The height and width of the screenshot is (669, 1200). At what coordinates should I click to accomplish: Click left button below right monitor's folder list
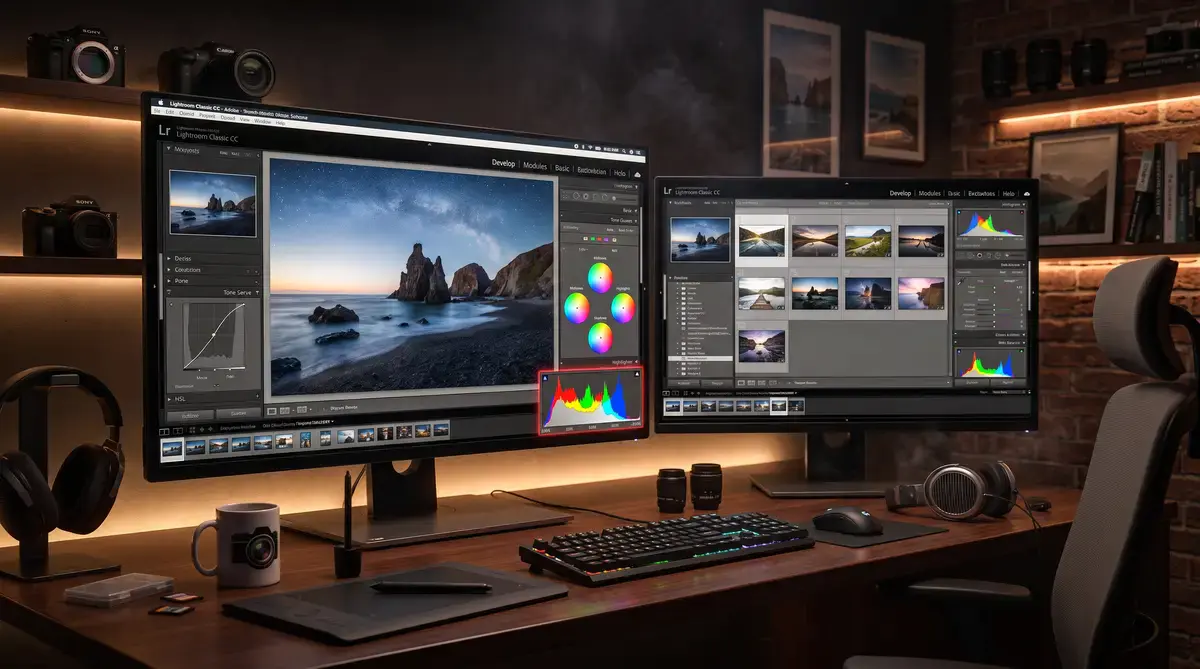pos(682,382)
